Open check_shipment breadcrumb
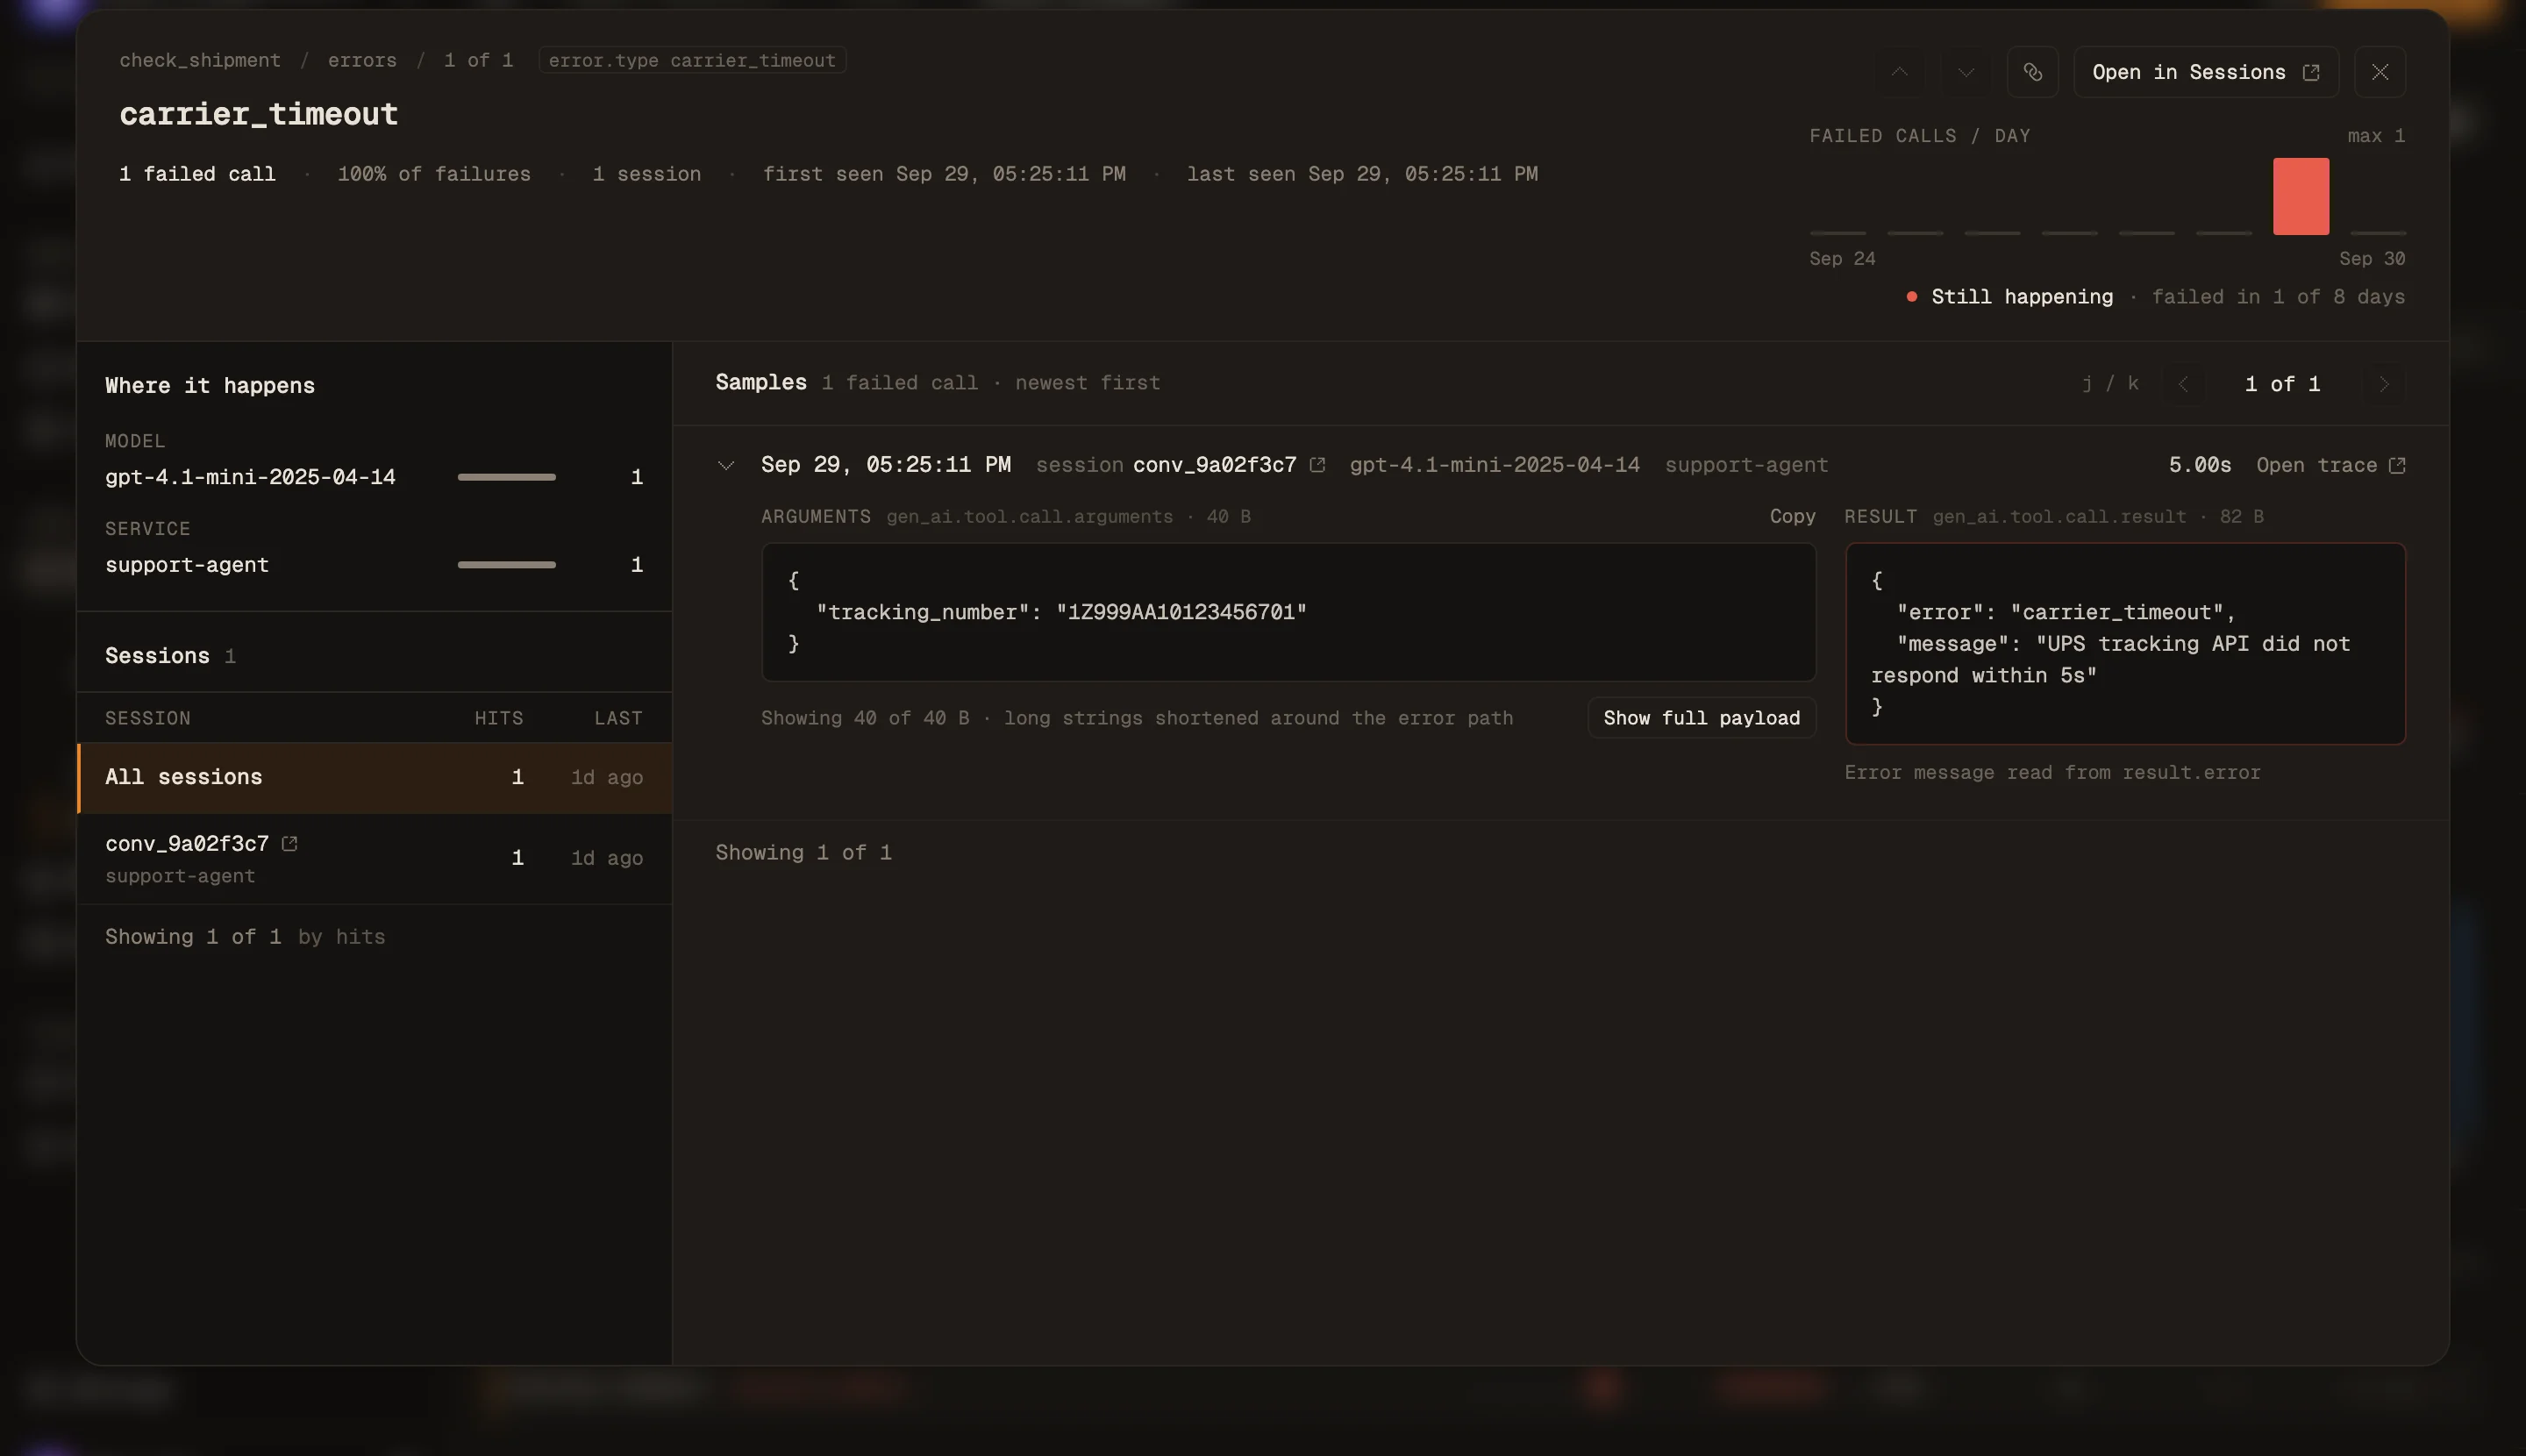Viewport: 2526px width, 1456px height. point(200,60)
